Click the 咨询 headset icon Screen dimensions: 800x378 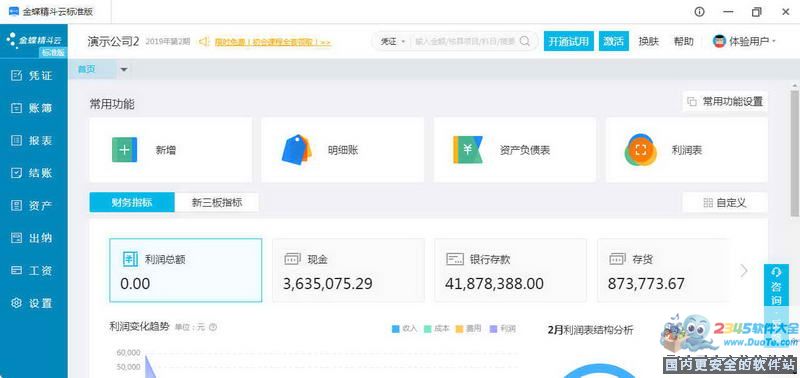coord(777,272)
